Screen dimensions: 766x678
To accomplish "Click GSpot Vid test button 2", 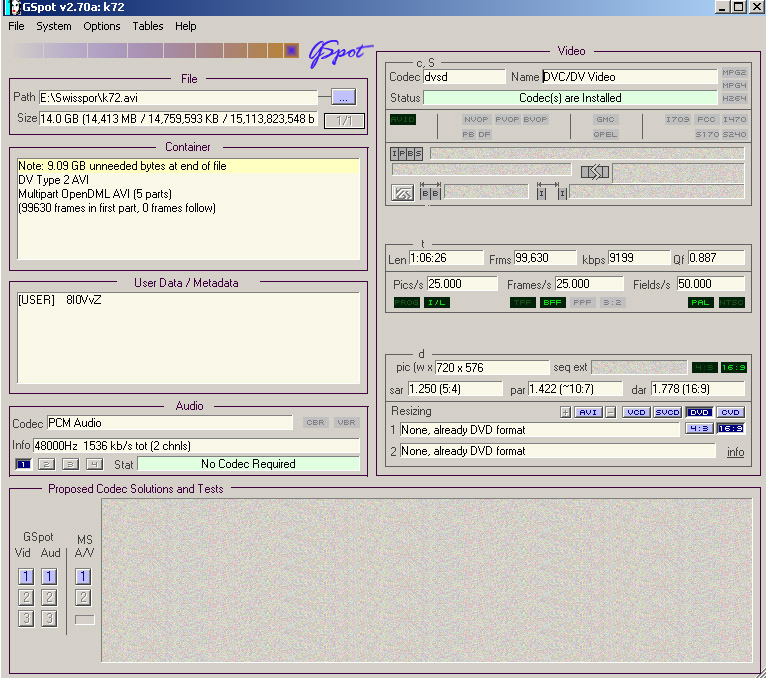I will point(26,597).
